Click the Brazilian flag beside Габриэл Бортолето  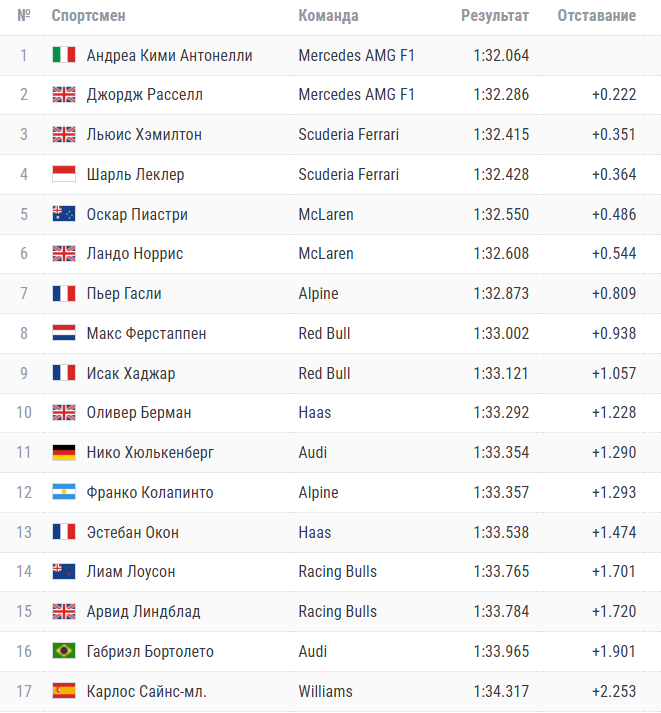pos(64,651)
